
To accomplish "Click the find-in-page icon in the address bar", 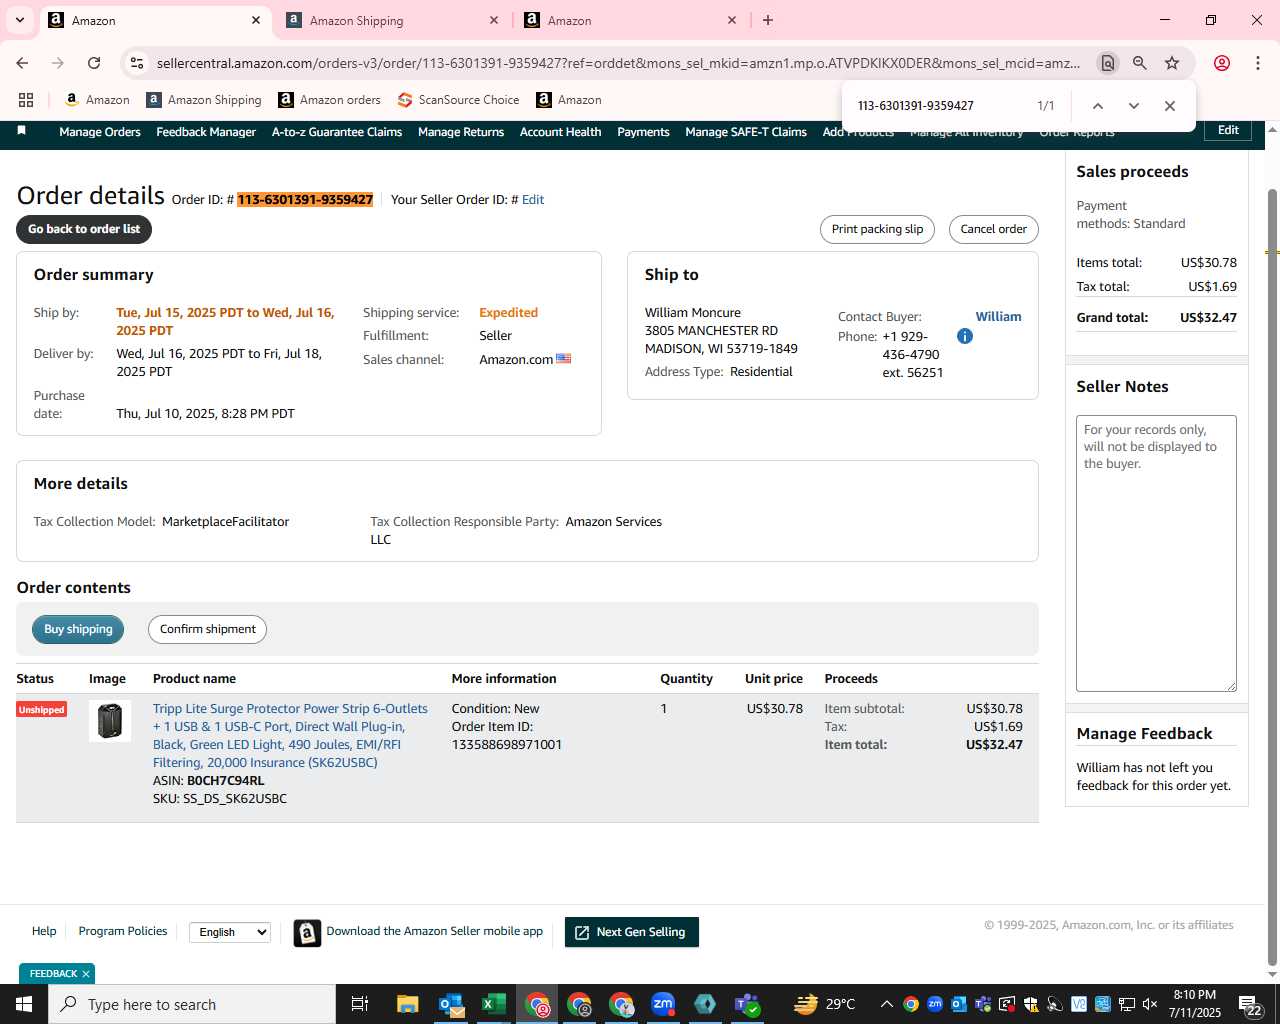I will pyautogui.click(x=1107, y=63).
